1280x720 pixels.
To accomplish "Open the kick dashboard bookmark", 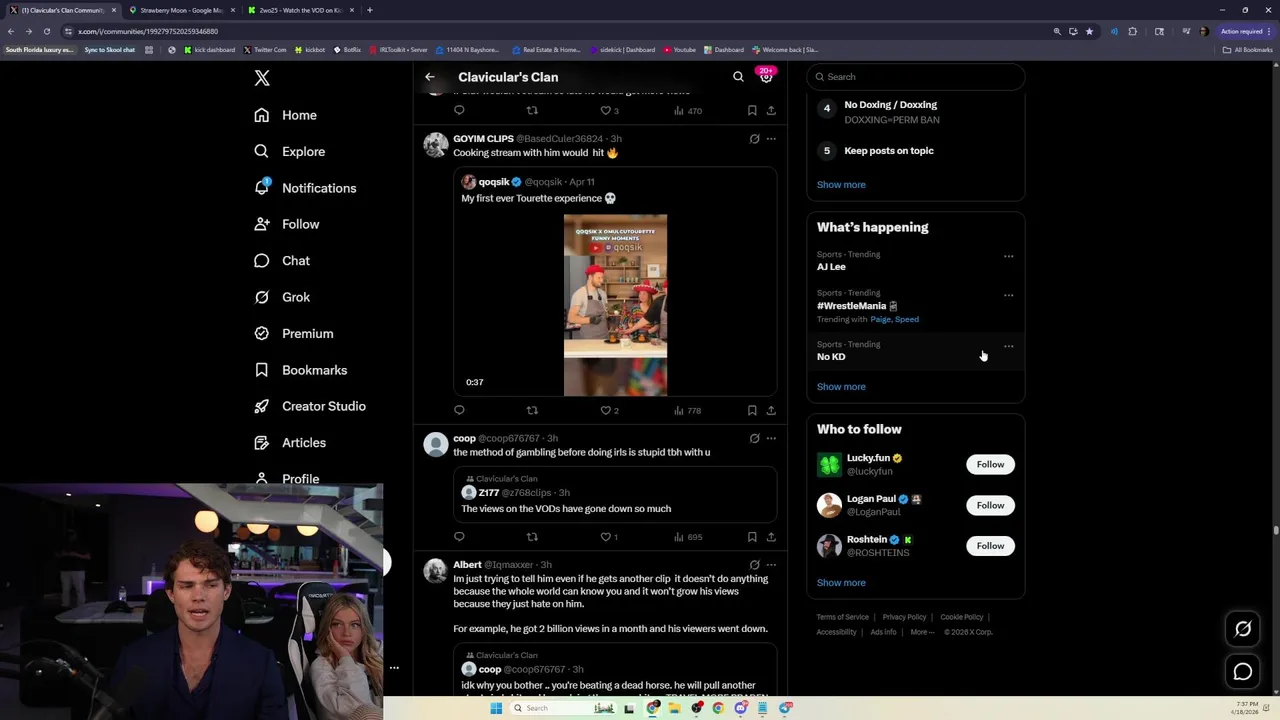I will (x=210, y=50).
